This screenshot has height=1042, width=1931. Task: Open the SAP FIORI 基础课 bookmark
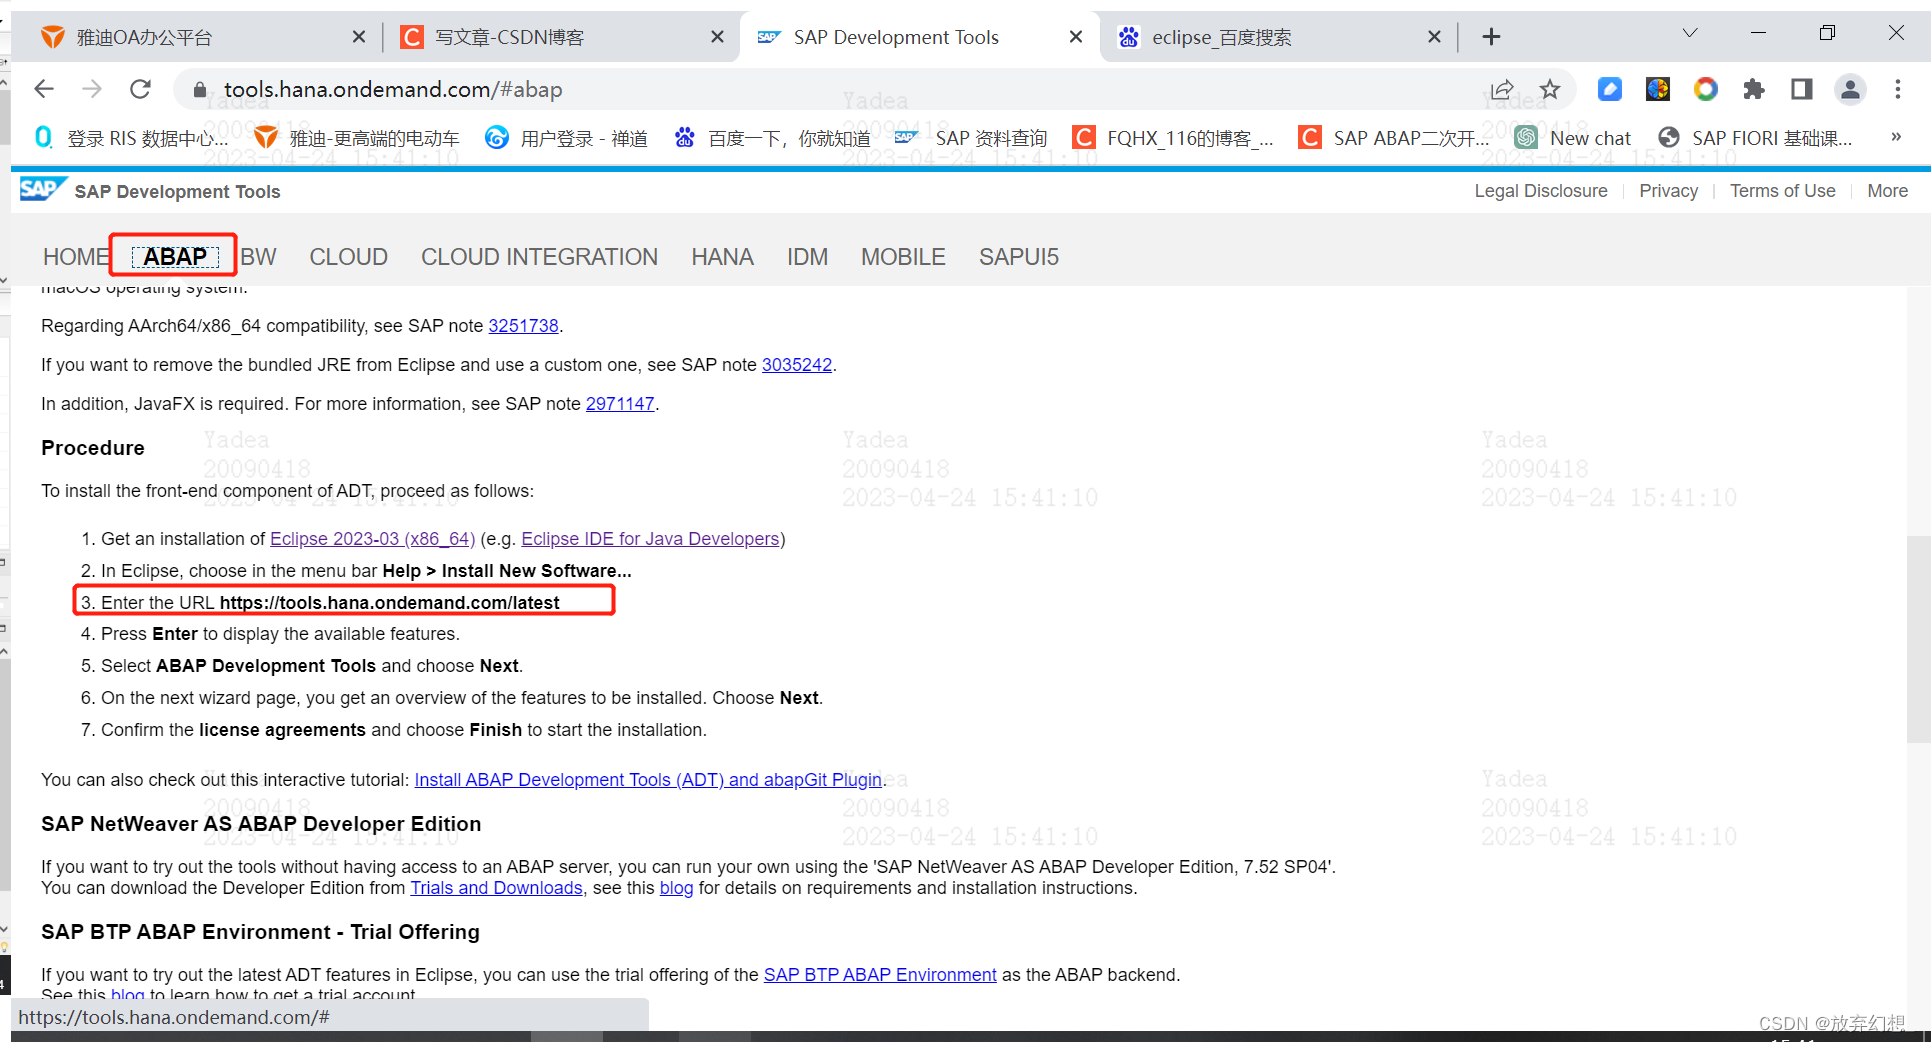(x=1755, y=138)
